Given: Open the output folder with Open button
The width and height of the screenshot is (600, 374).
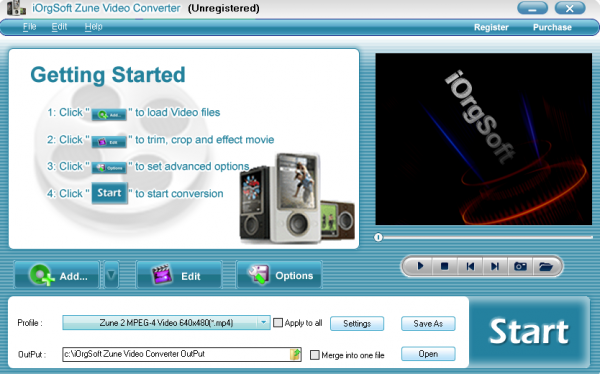Looking at the screenshot, I should [x=428, y=354].
